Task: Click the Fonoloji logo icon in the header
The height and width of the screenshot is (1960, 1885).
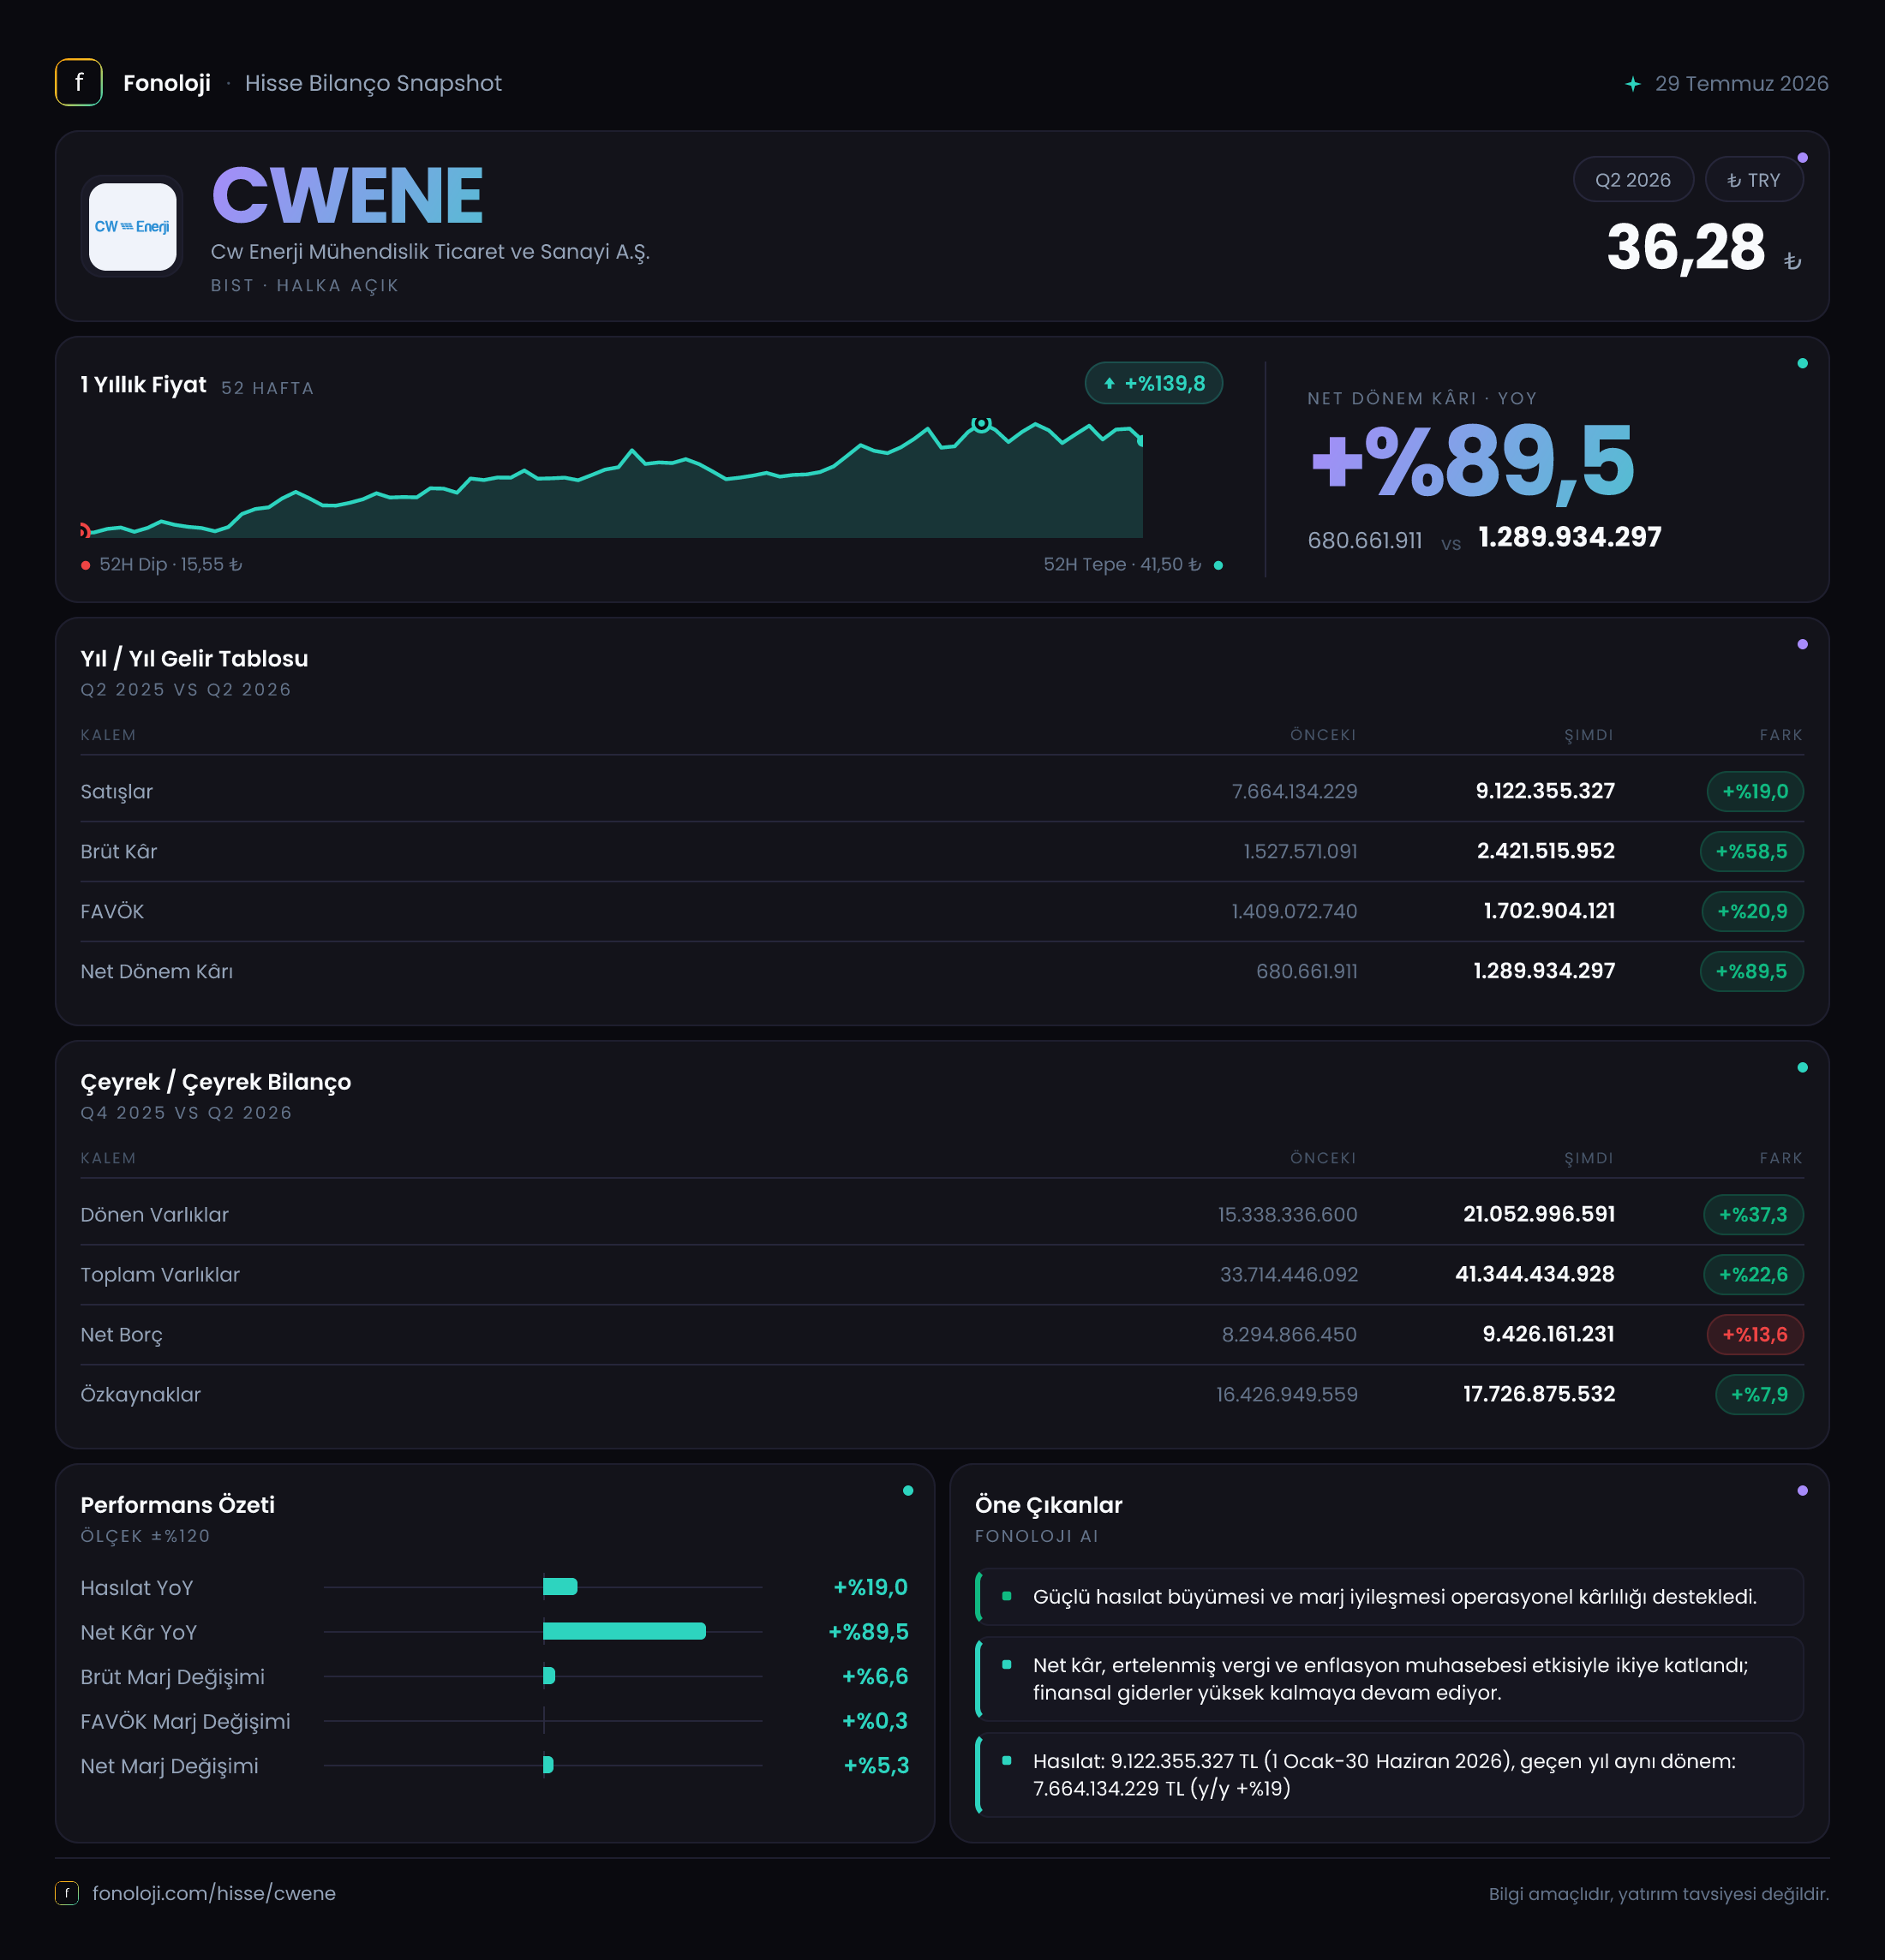Action: (78, 82)
